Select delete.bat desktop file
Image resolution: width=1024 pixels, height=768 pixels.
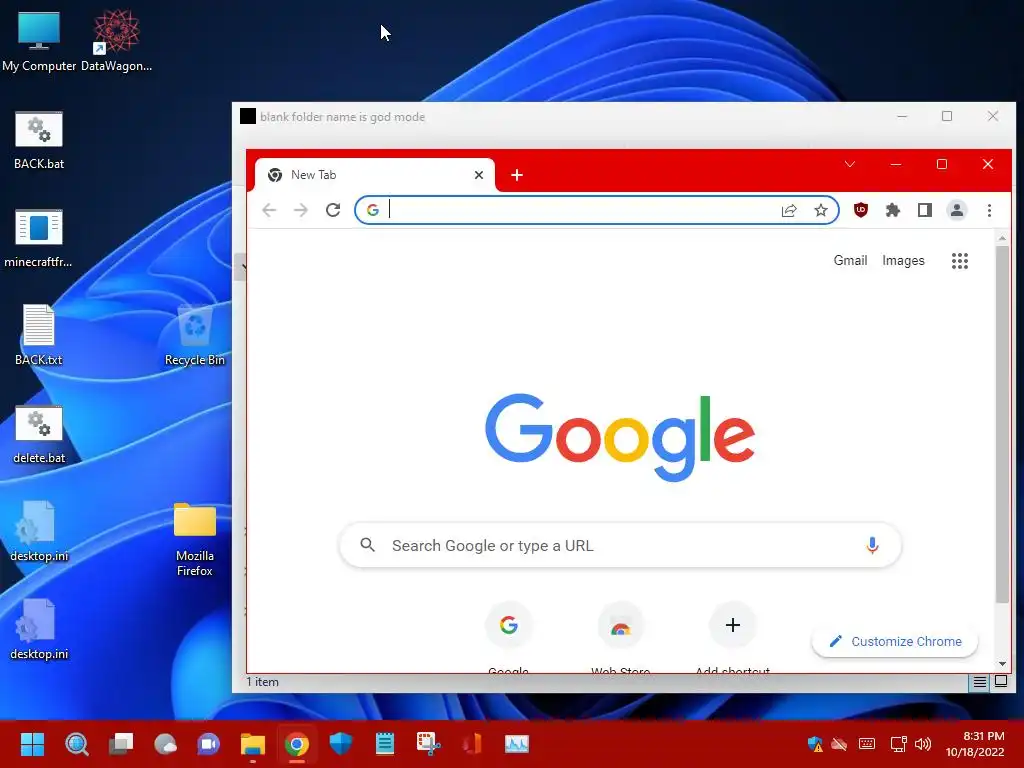point(39,434)
